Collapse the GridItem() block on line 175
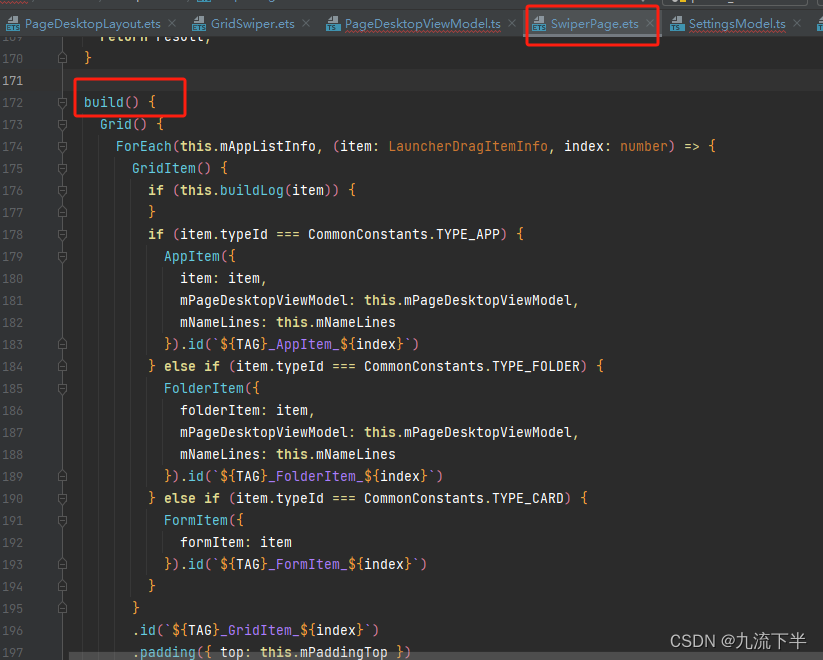 tap(62, 169)
